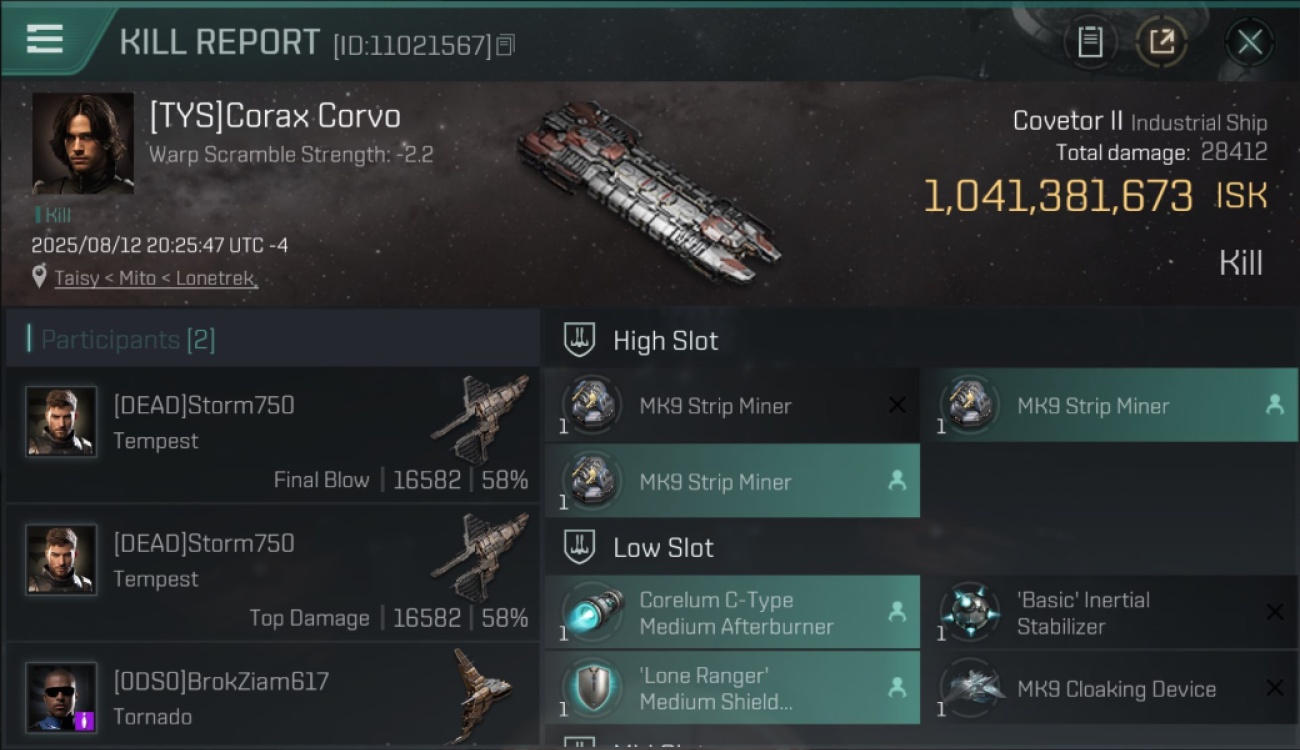The width and height of the screenshot is (1300, 750).
Task: View Final Blow entry for Storm750
Action: tap(273, 434)
